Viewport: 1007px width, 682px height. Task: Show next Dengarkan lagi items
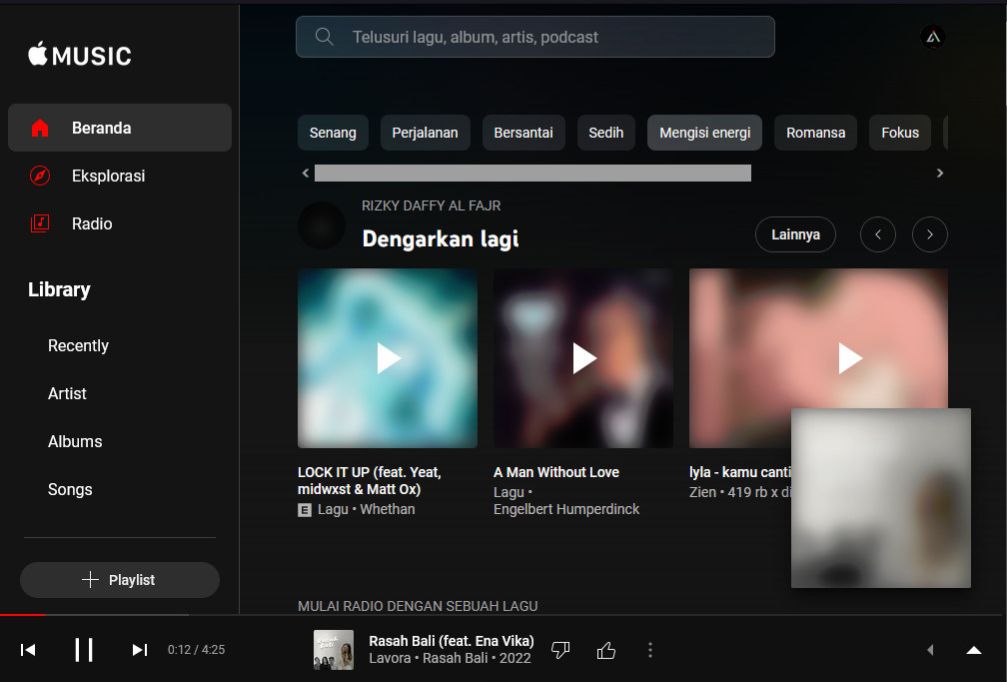tap(930, 234)
